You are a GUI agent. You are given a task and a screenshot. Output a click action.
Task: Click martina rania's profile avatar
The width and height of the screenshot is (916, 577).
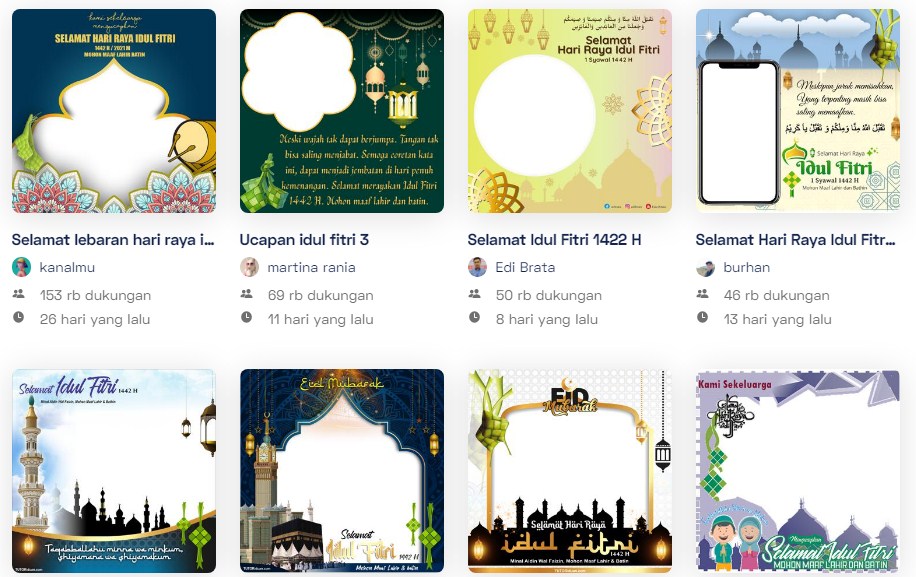tap(249, 267)
